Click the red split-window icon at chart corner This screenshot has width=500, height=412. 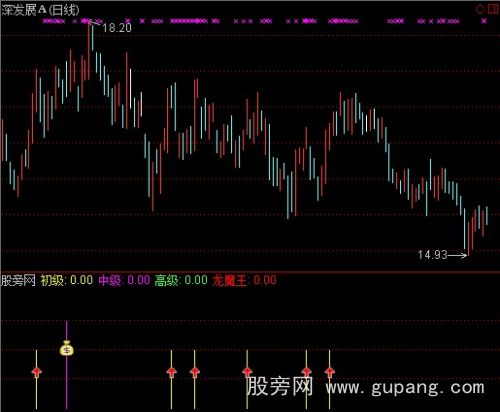point(493,9)
